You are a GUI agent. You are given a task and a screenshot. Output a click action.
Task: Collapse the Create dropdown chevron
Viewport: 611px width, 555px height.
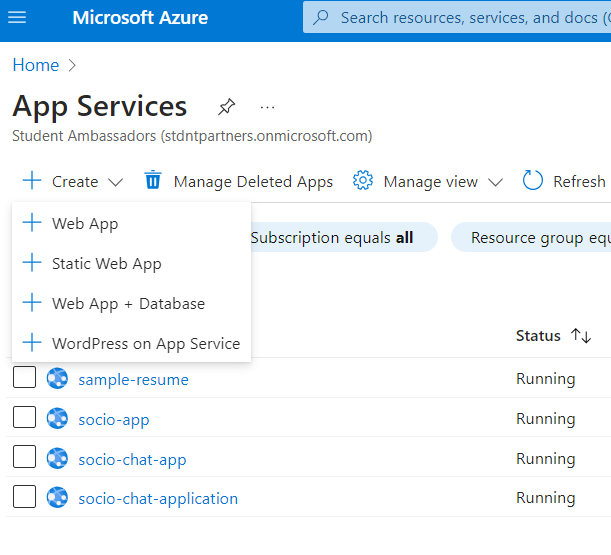[115, 182]
